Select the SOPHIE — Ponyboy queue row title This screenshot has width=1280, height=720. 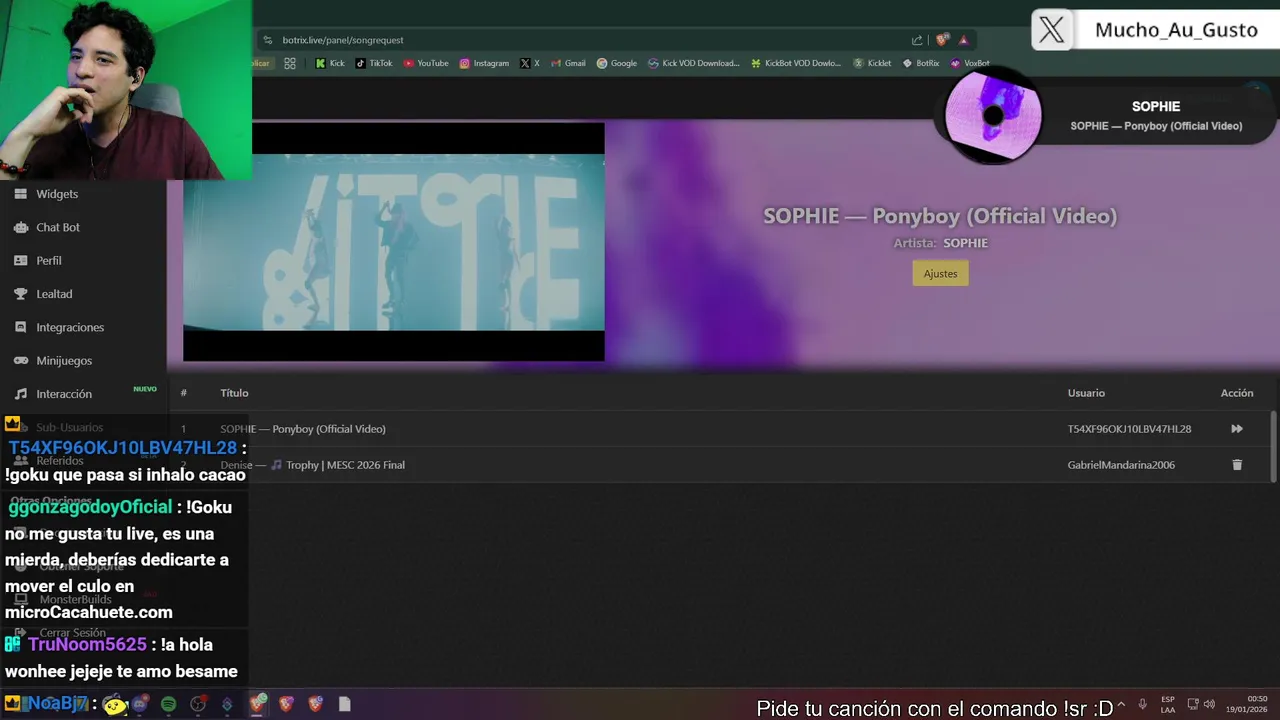click(303, 429)
